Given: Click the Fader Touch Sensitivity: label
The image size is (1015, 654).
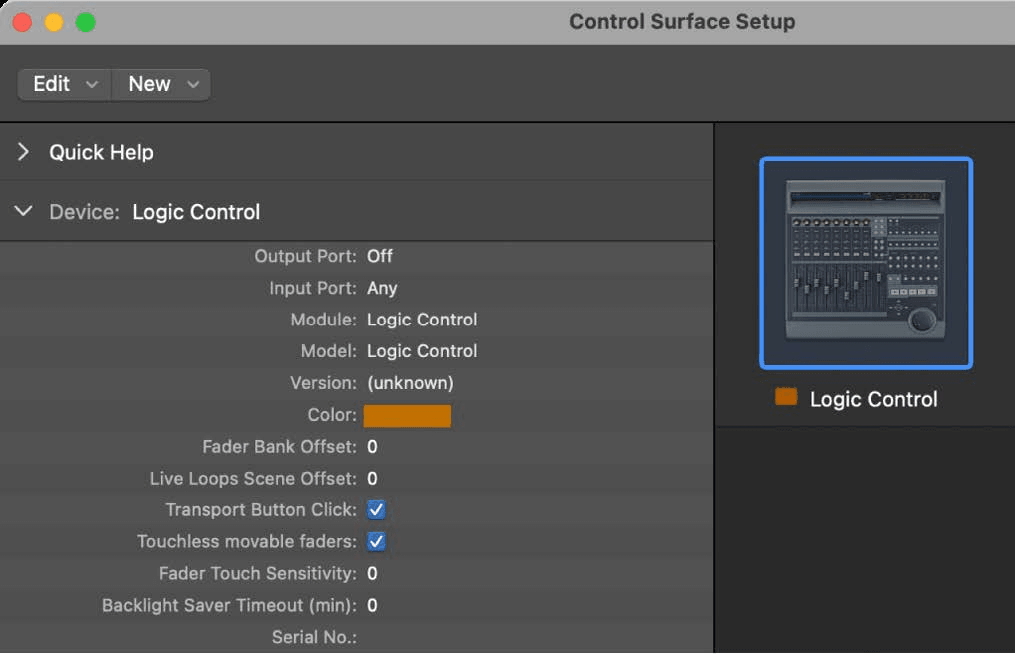Looking at the screenshot, I should pos(258,574).
